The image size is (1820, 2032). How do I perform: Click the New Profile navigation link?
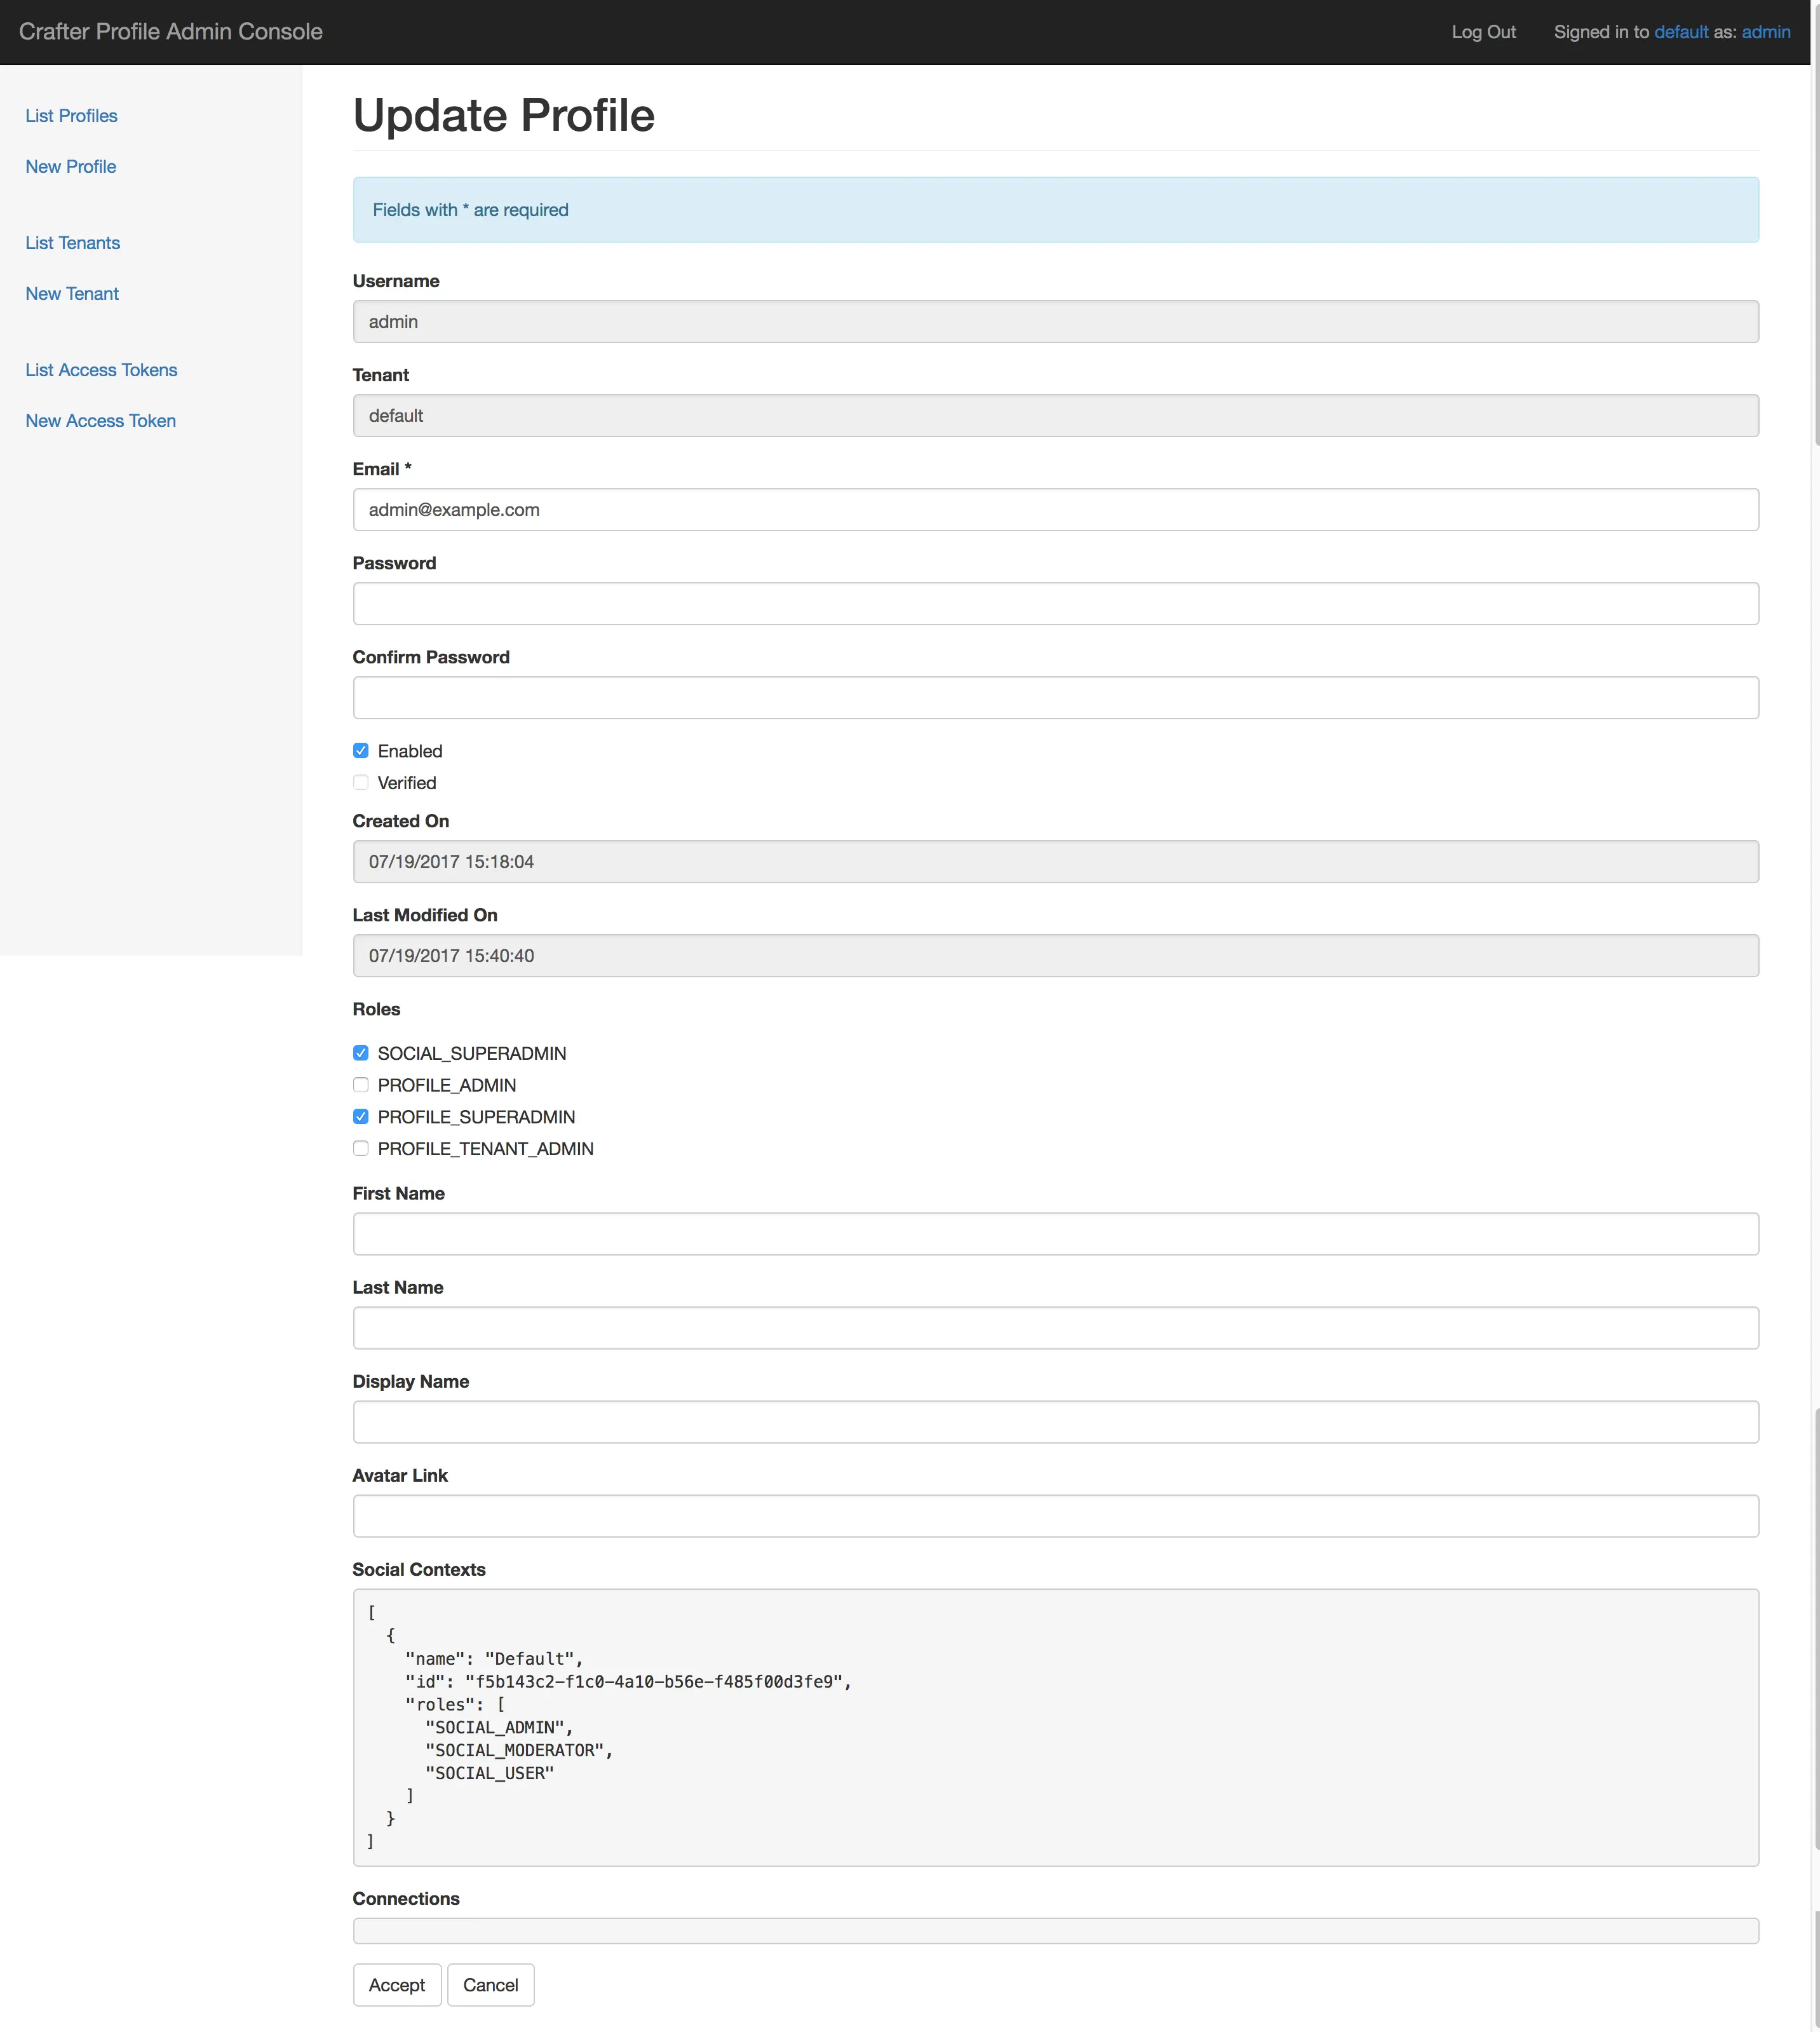[x=71, y=167]
